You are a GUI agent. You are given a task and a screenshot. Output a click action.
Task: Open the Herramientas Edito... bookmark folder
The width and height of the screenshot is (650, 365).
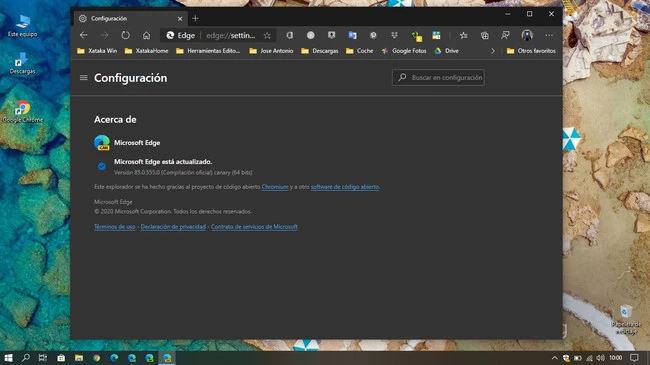tap(208, 51)
